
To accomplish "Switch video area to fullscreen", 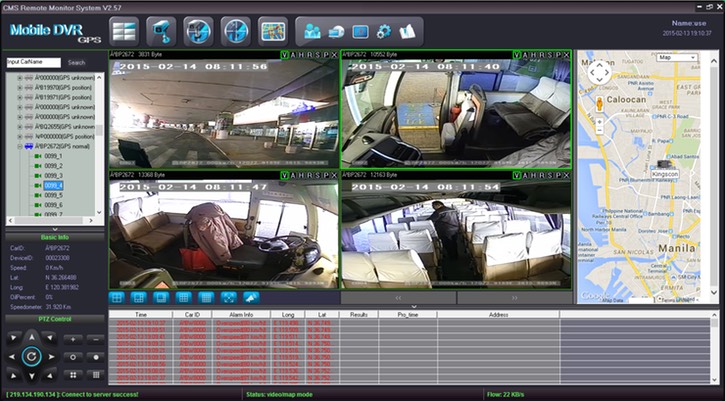I will pos(227,297).
